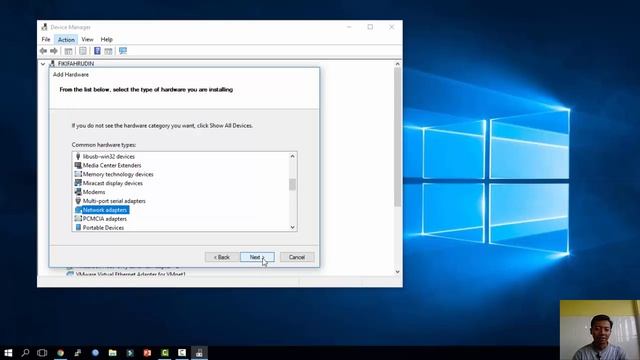The width and height of the screenshot is (640, 360).
Task: Open the File menu
Action: (x=46, y=39)
